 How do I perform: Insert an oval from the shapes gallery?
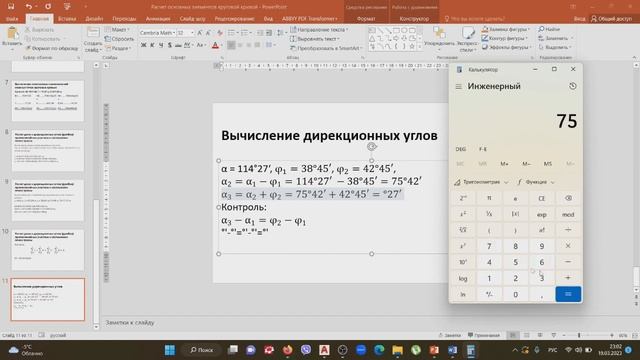point(404,31)
